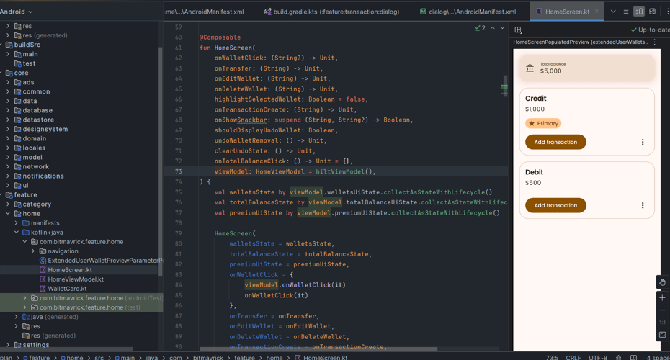
Task: Open the Credit wallet overflow menu
Action: (642, 142)
